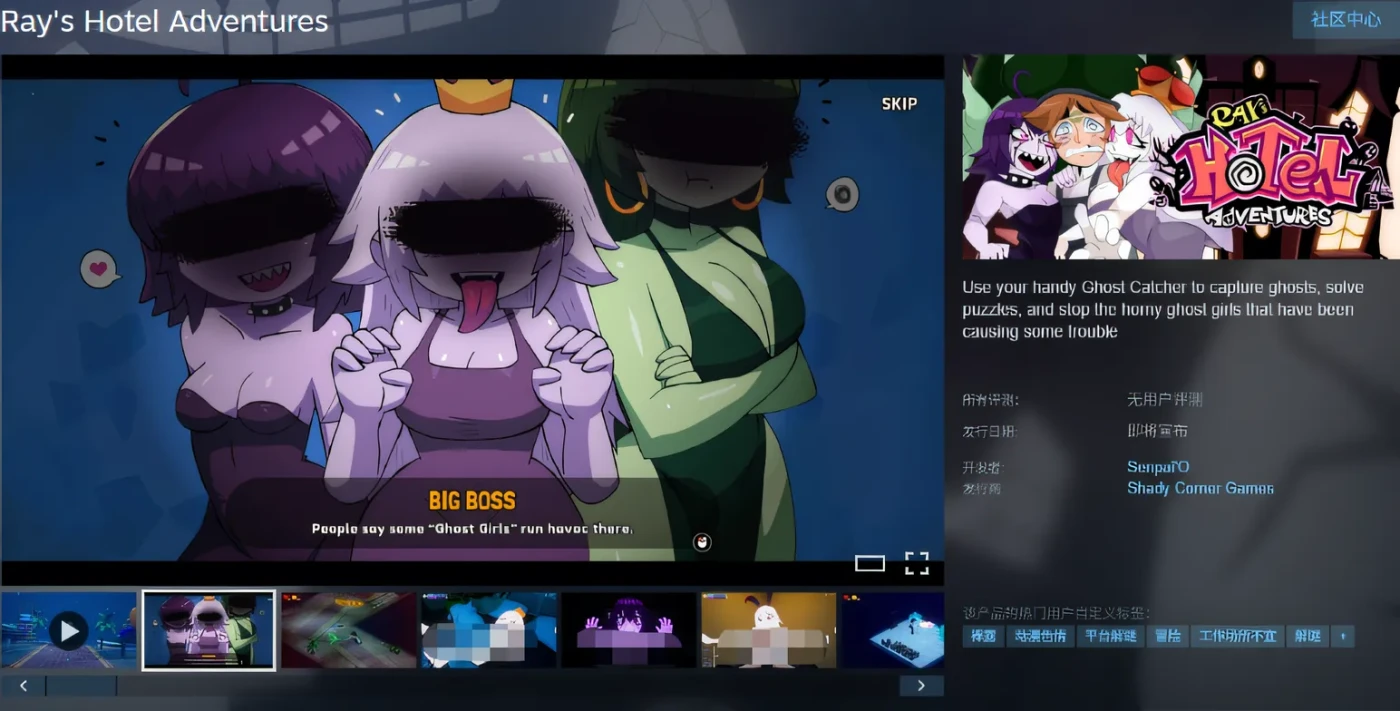
Task: Open developer Senpai'O link
Action: click(1158, 467)
